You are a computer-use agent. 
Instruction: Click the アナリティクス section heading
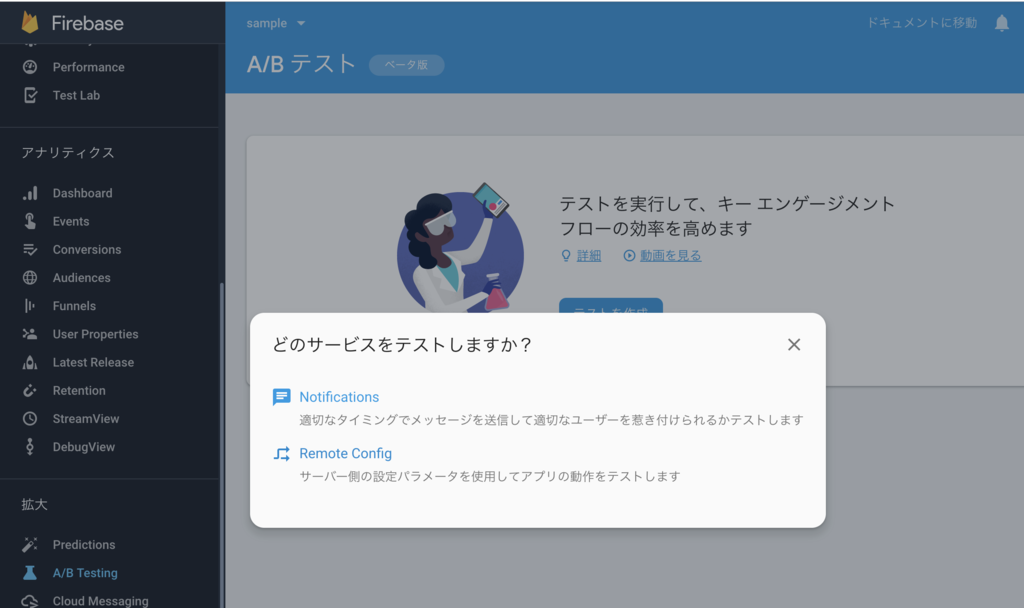coord(68,152)
